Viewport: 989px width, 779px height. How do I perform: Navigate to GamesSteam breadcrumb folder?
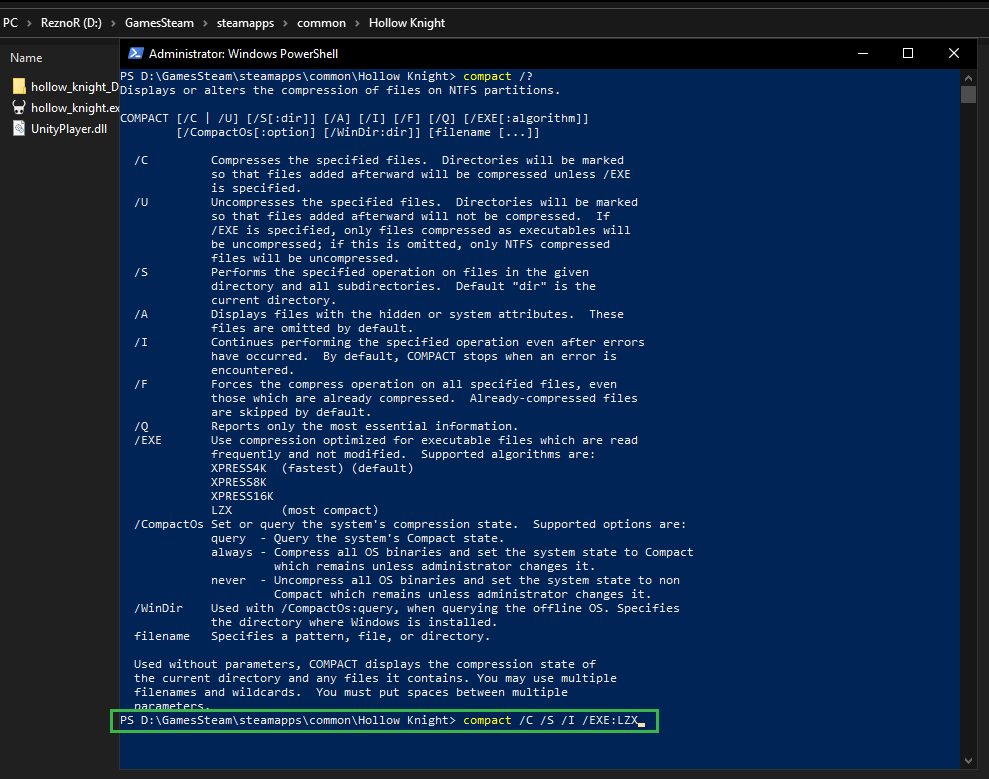click(159, 23)
